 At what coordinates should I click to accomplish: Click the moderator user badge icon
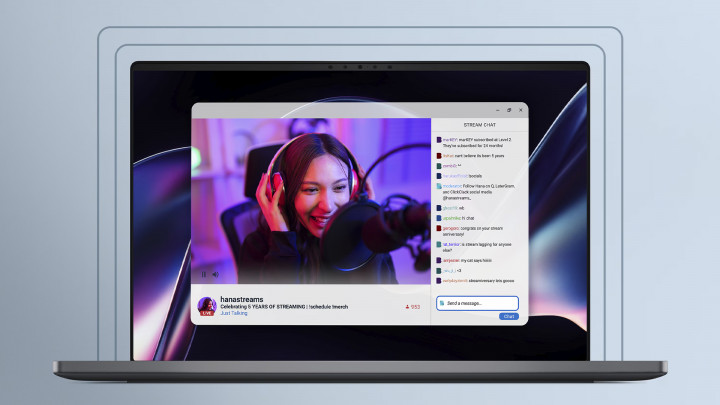coord(439,185)
